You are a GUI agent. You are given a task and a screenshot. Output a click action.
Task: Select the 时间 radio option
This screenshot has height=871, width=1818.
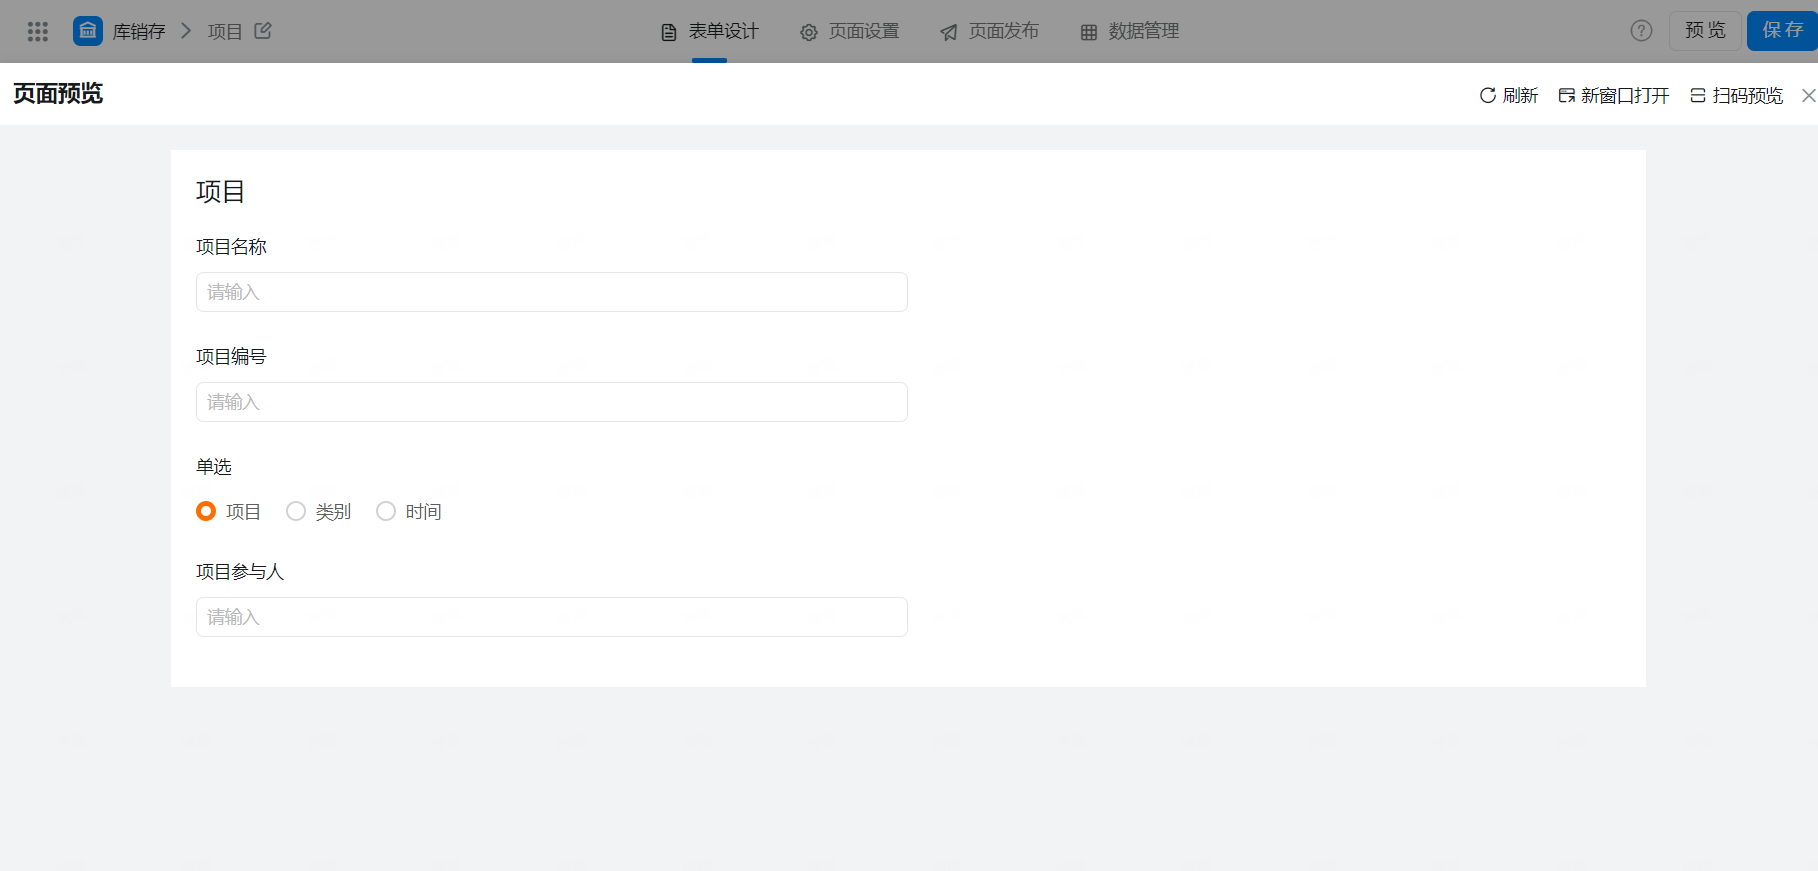[x=387, y=511]
